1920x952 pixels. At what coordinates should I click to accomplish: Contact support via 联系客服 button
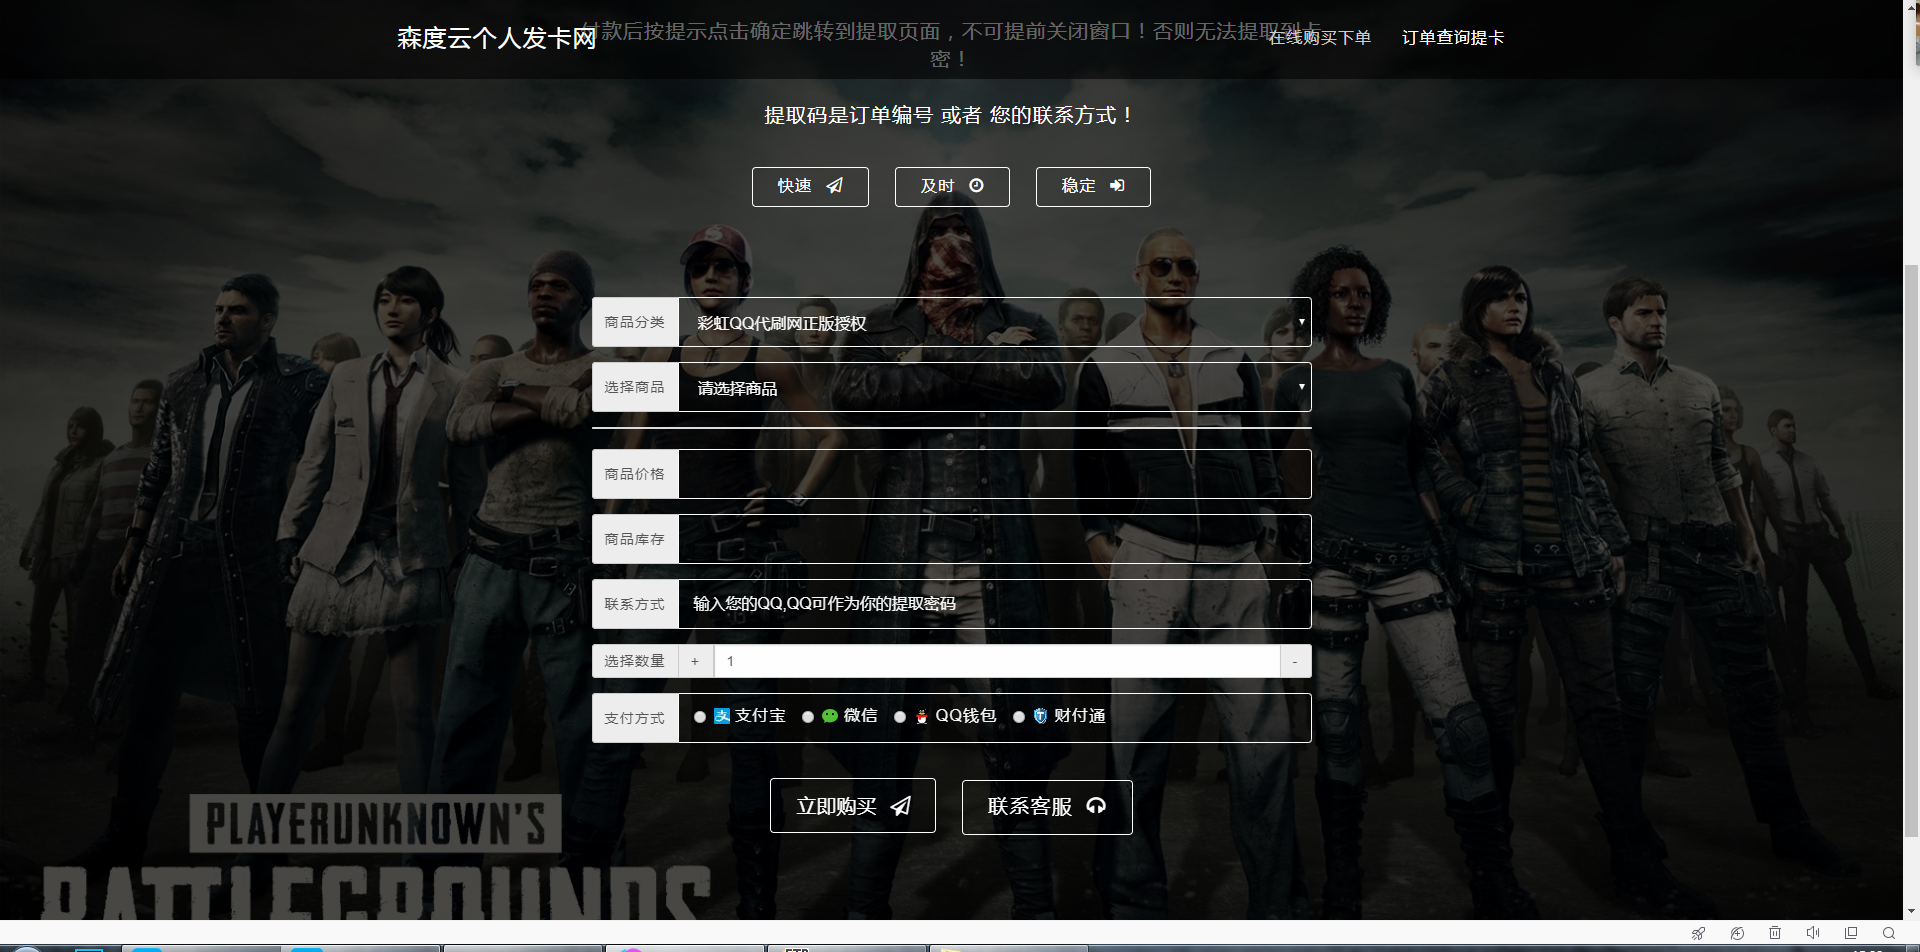[1047, 807]
